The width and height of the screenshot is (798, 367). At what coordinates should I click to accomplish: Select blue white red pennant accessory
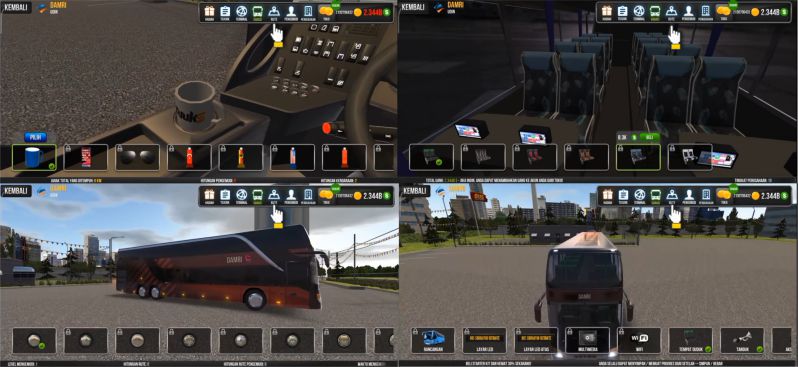pyautogui.click(x=293, y=157)
